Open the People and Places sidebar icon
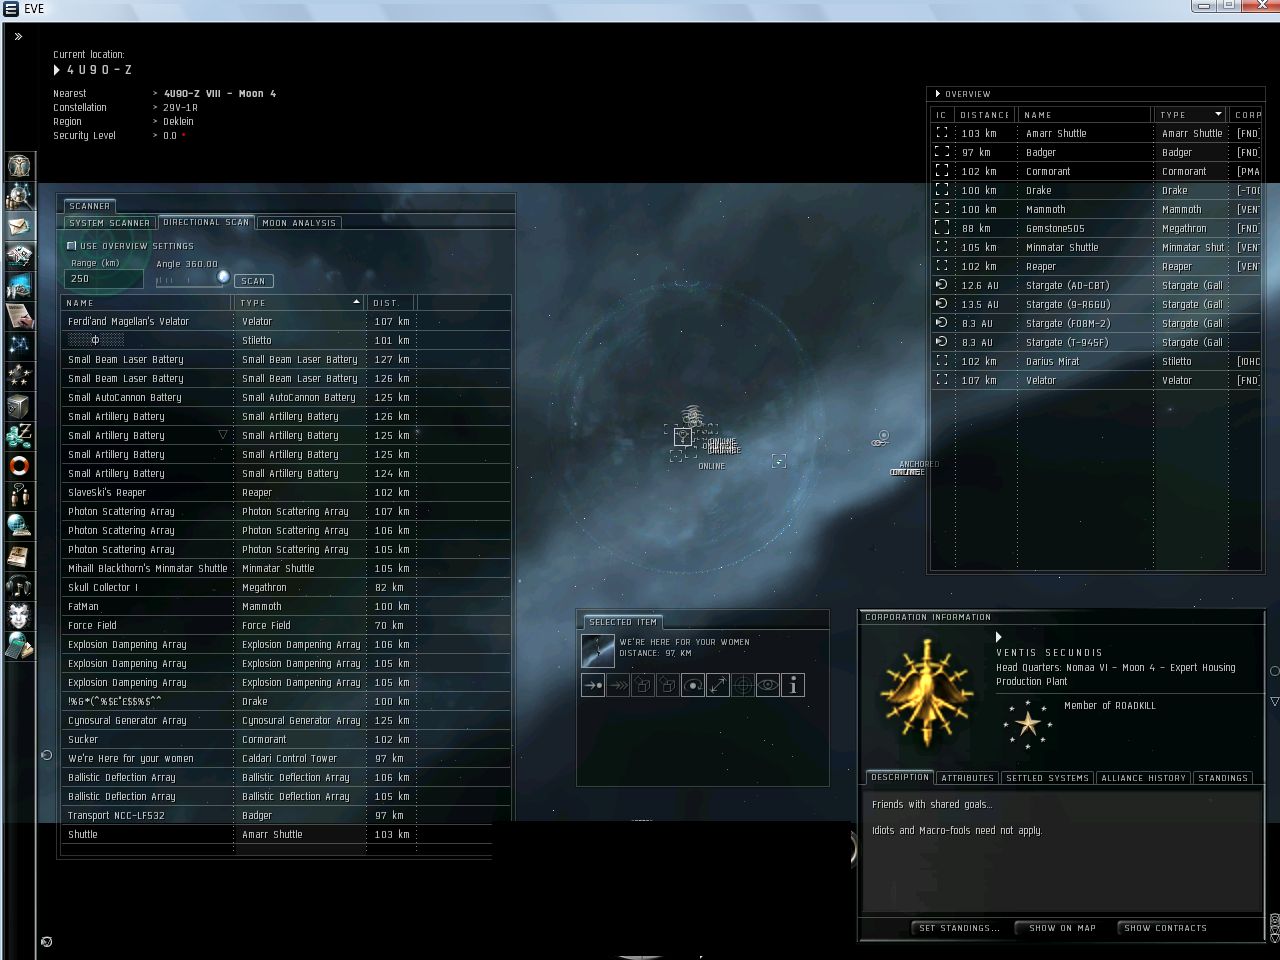This screenshot has height=960, width=1280. pos(19,195)
